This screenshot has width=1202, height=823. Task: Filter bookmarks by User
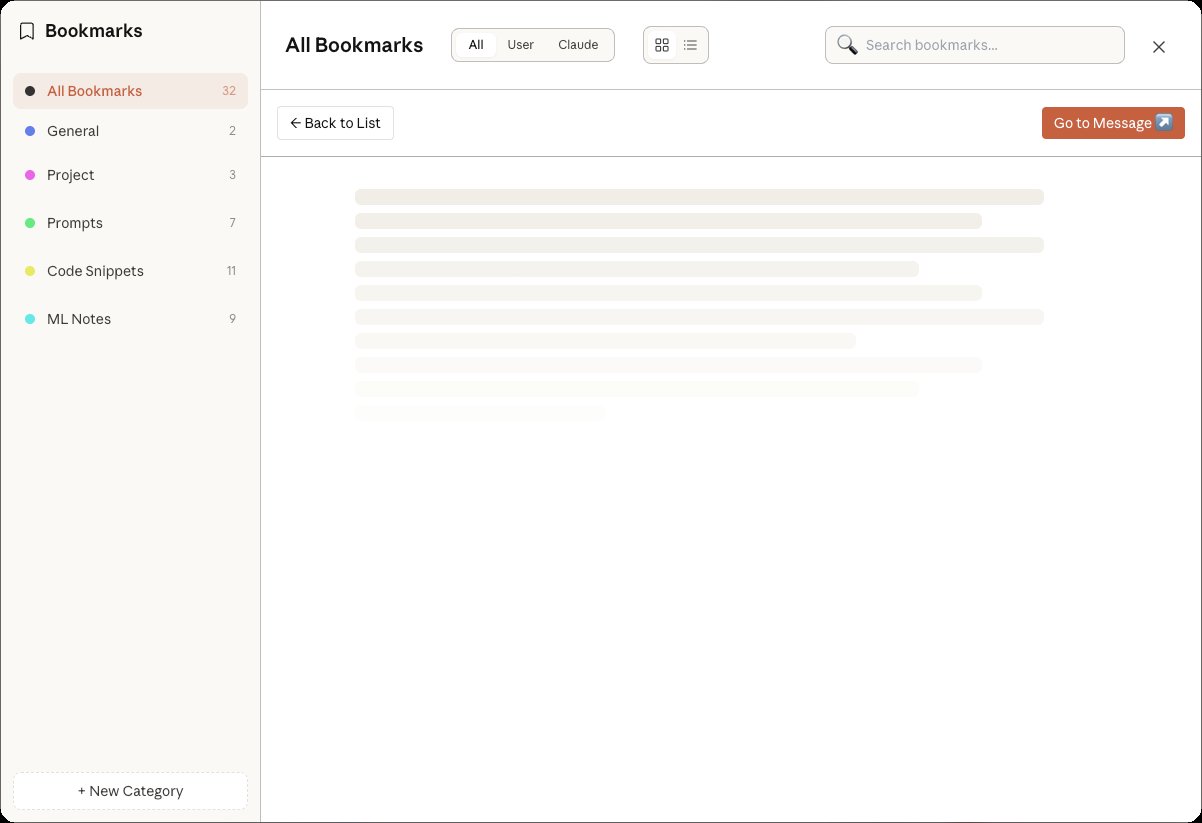[520, 45]
